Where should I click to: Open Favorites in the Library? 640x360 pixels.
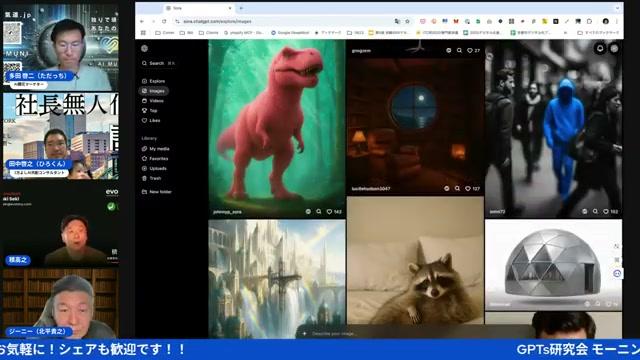155,159
